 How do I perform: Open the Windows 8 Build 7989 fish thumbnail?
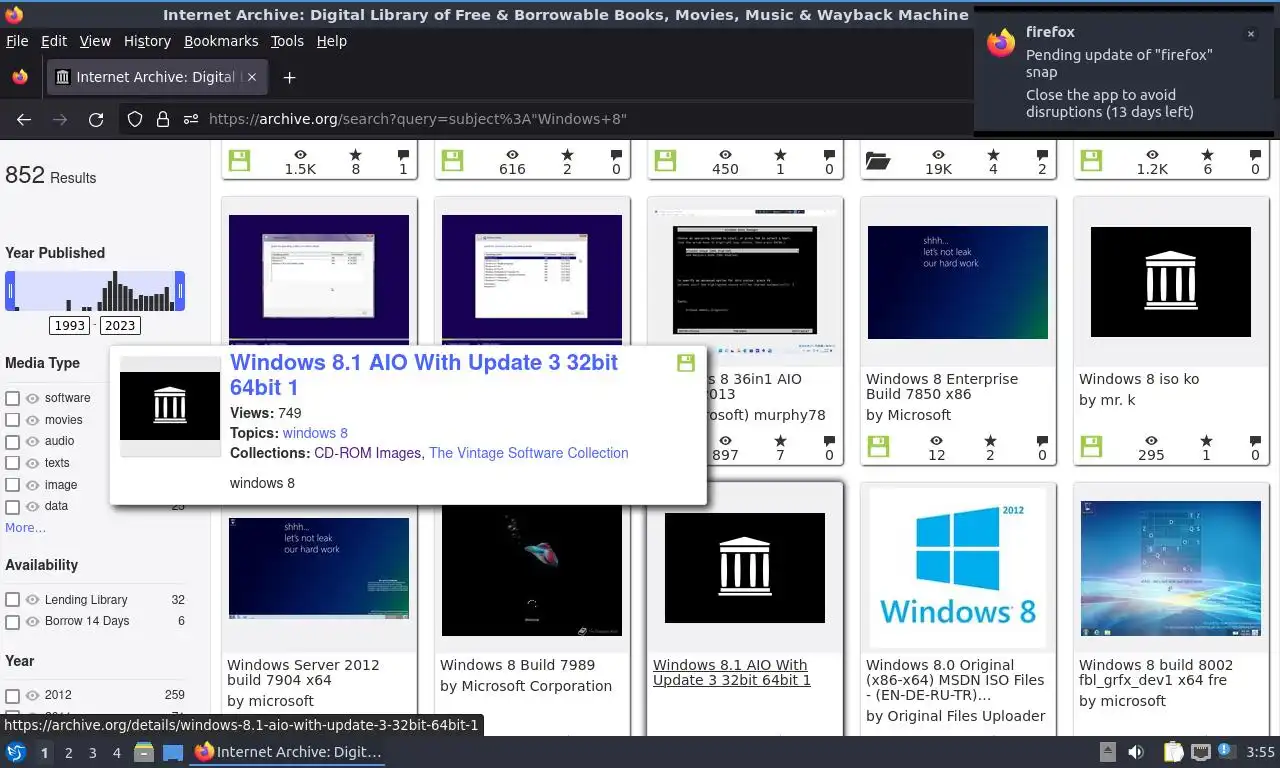pos(532,568)
